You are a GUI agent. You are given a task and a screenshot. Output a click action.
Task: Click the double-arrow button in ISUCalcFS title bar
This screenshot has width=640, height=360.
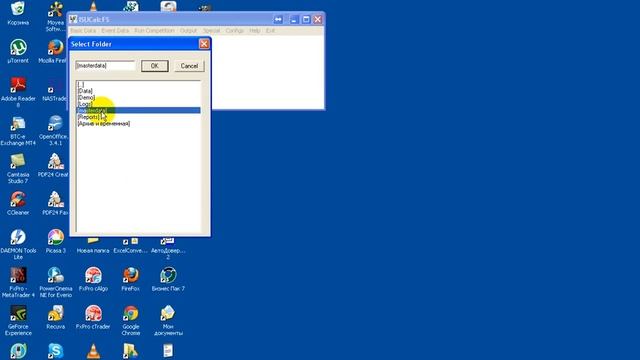(x=278, y=20)
